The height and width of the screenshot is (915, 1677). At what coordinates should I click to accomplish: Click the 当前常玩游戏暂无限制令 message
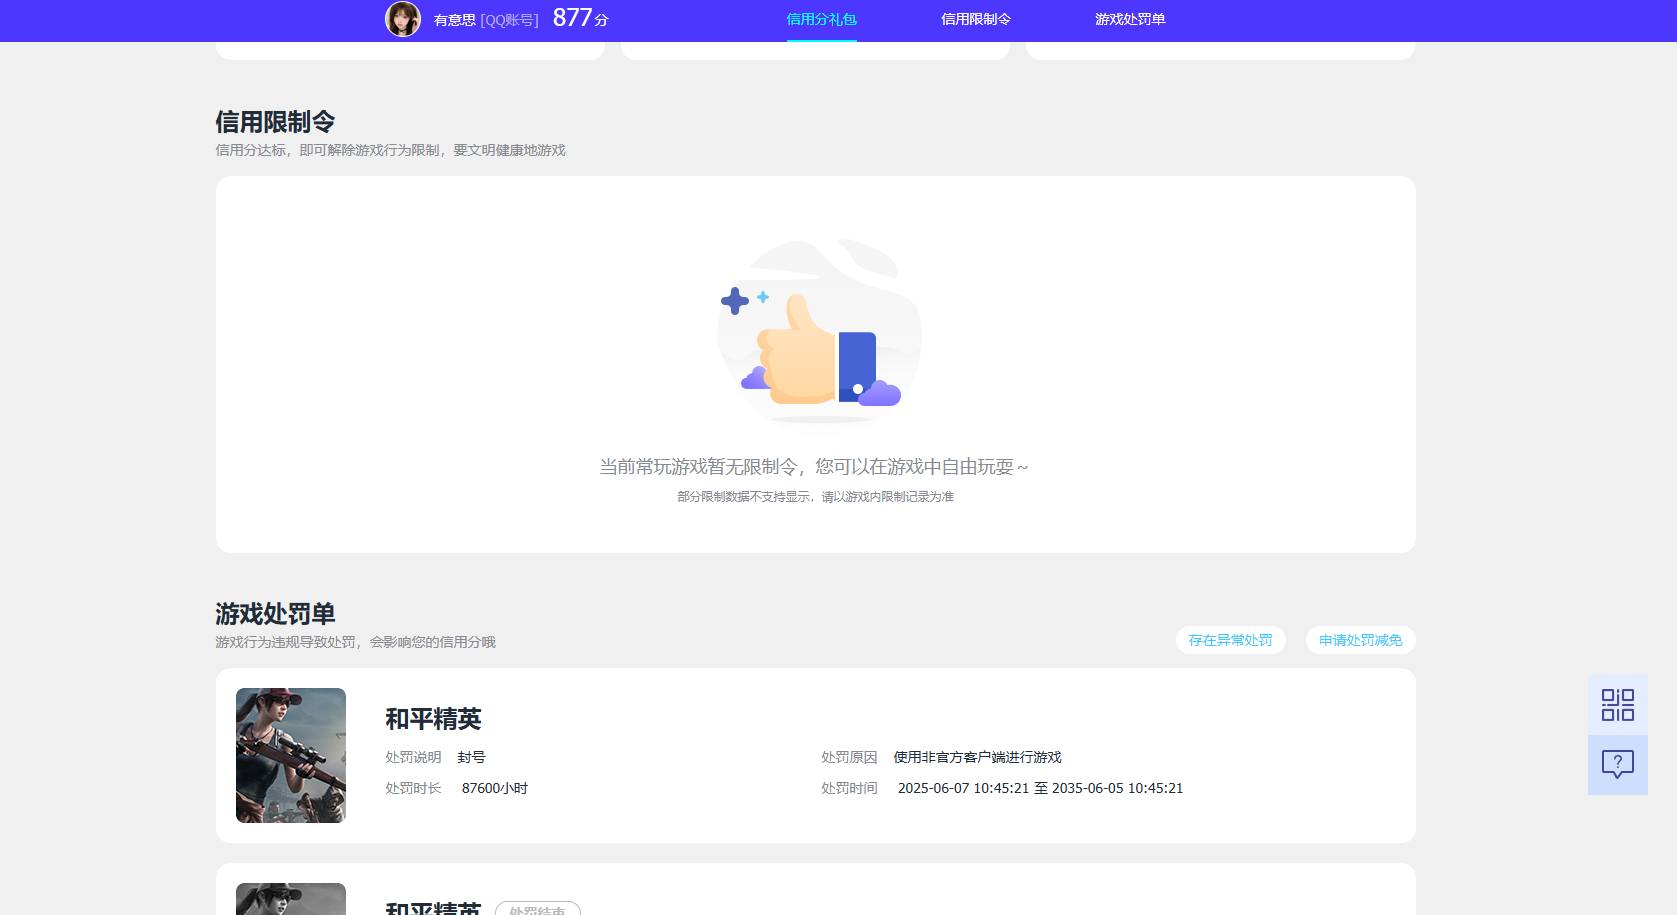(x=814, y=467)
